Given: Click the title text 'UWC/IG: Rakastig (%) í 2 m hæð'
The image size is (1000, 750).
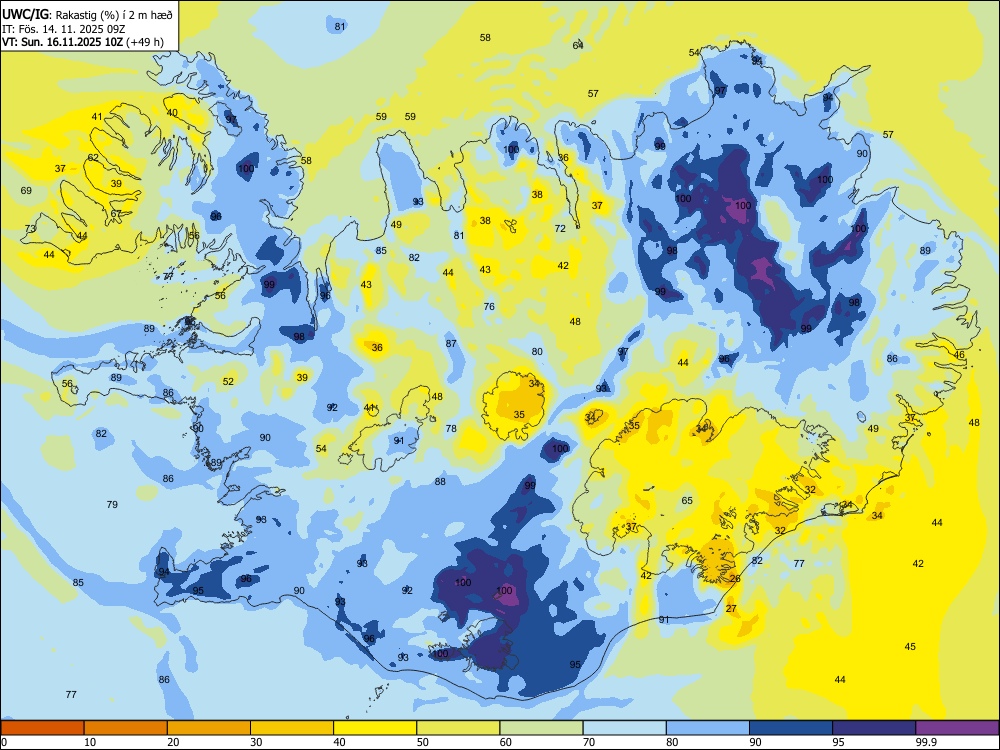Looking at the screenshot, I should pyautogui.click(x=87, y=14).
